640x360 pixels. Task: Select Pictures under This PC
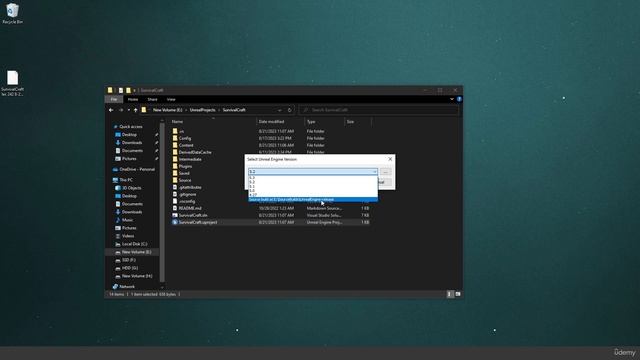pos(129,228)
